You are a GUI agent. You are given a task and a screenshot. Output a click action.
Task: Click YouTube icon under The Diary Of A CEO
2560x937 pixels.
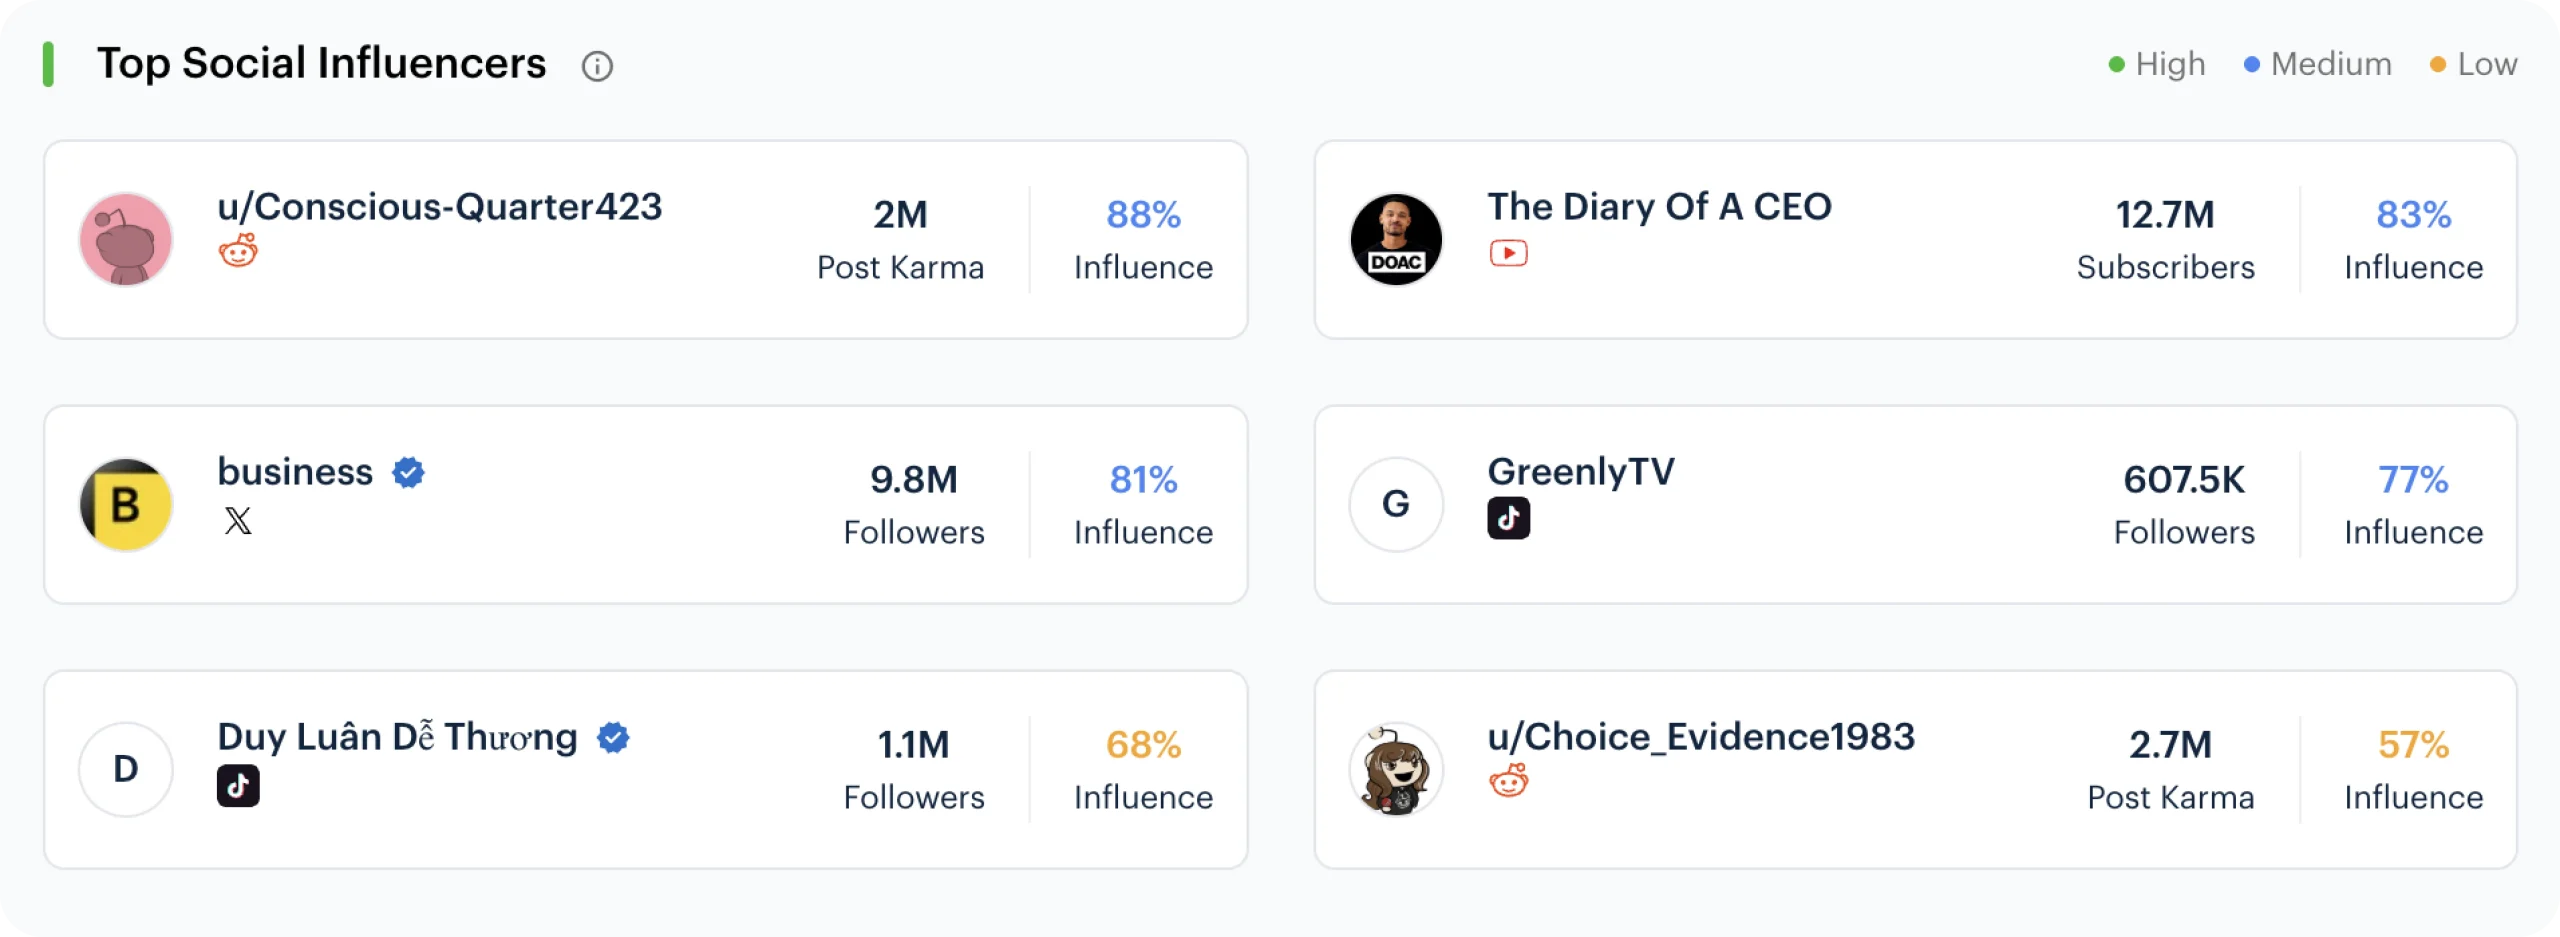(x=1508, y=253)
